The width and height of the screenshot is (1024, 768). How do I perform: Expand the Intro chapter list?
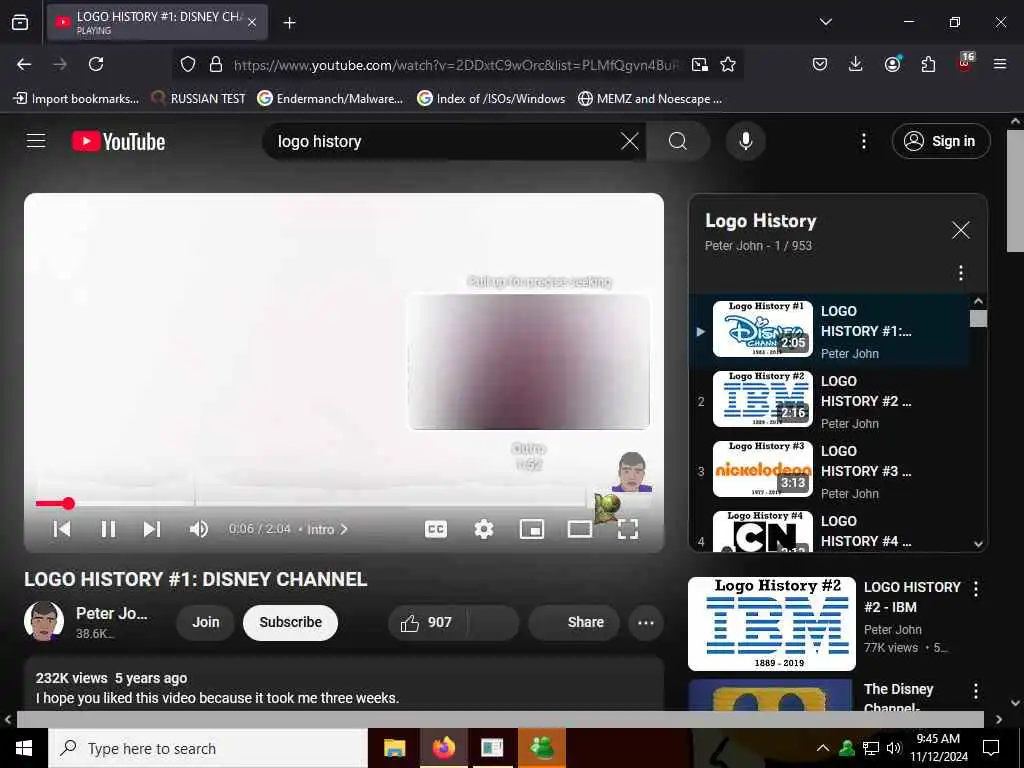pos(327,529)
